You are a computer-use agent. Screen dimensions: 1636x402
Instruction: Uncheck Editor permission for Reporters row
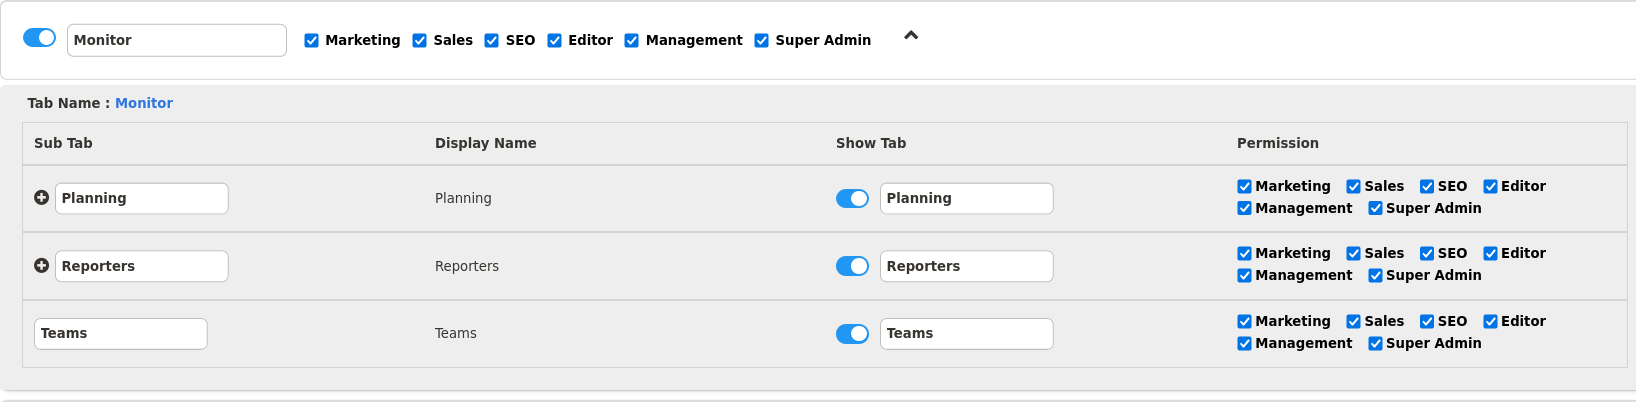[x=1490, y=254]
